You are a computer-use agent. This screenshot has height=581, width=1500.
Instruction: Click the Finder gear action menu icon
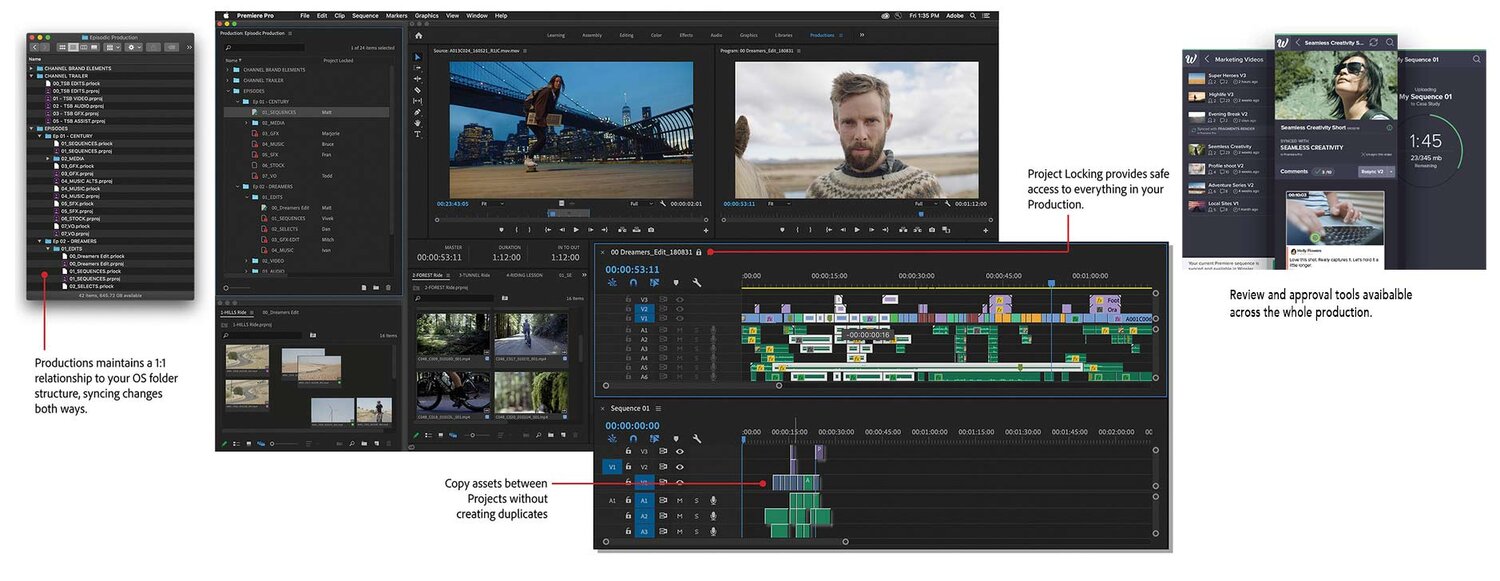[131, 47]
